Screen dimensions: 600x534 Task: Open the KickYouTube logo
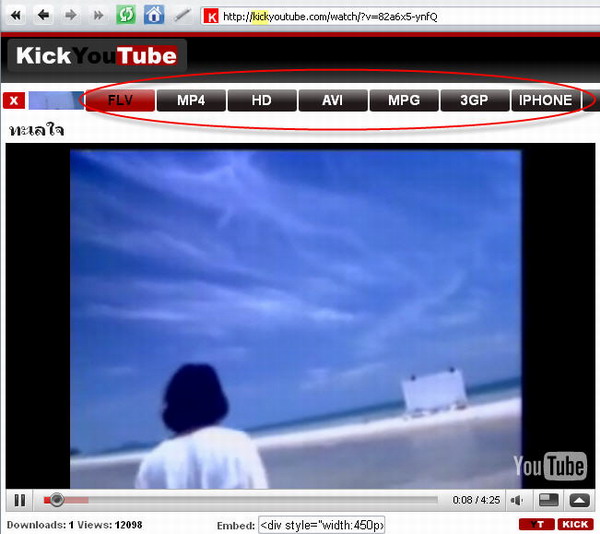[97, 56]
